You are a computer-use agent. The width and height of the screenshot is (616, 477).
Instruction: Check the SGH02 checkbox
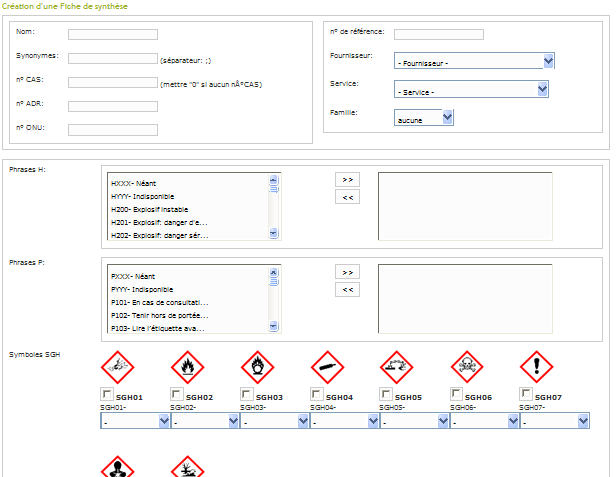point(177,394)
